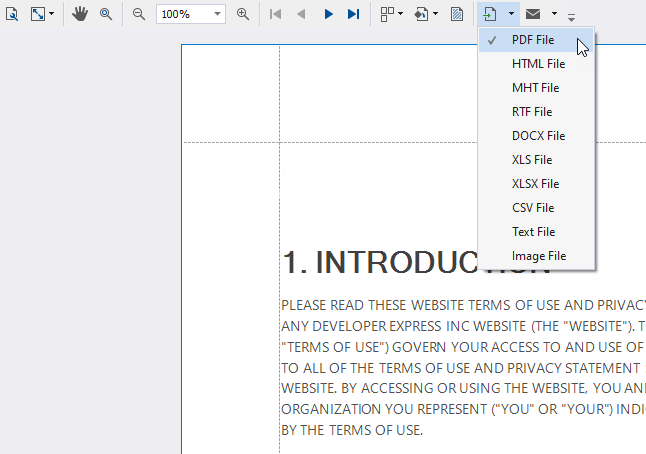Open the 100% zoom level dropdown
The image size is (646, 454).
(217, 14)
